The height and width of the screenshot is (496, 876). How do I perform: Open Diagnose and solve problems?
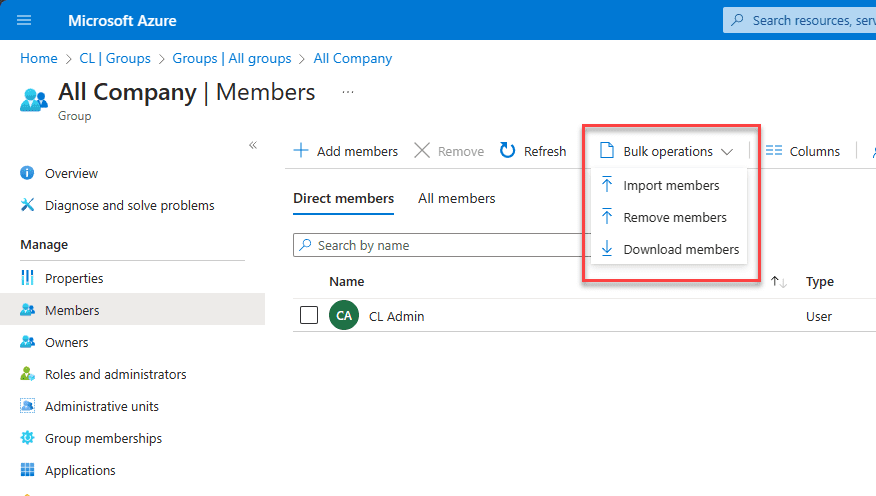132,206
